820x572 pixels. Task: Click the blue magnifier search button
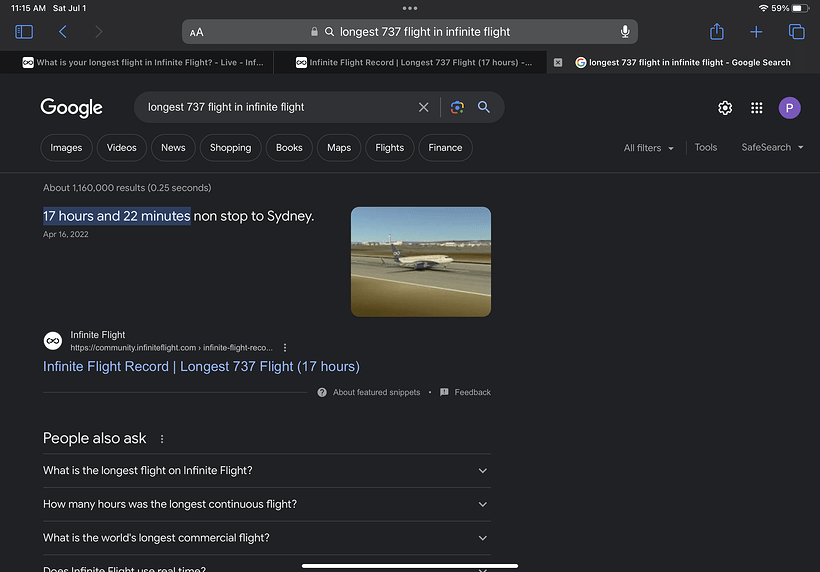click(x=484, y=107)
